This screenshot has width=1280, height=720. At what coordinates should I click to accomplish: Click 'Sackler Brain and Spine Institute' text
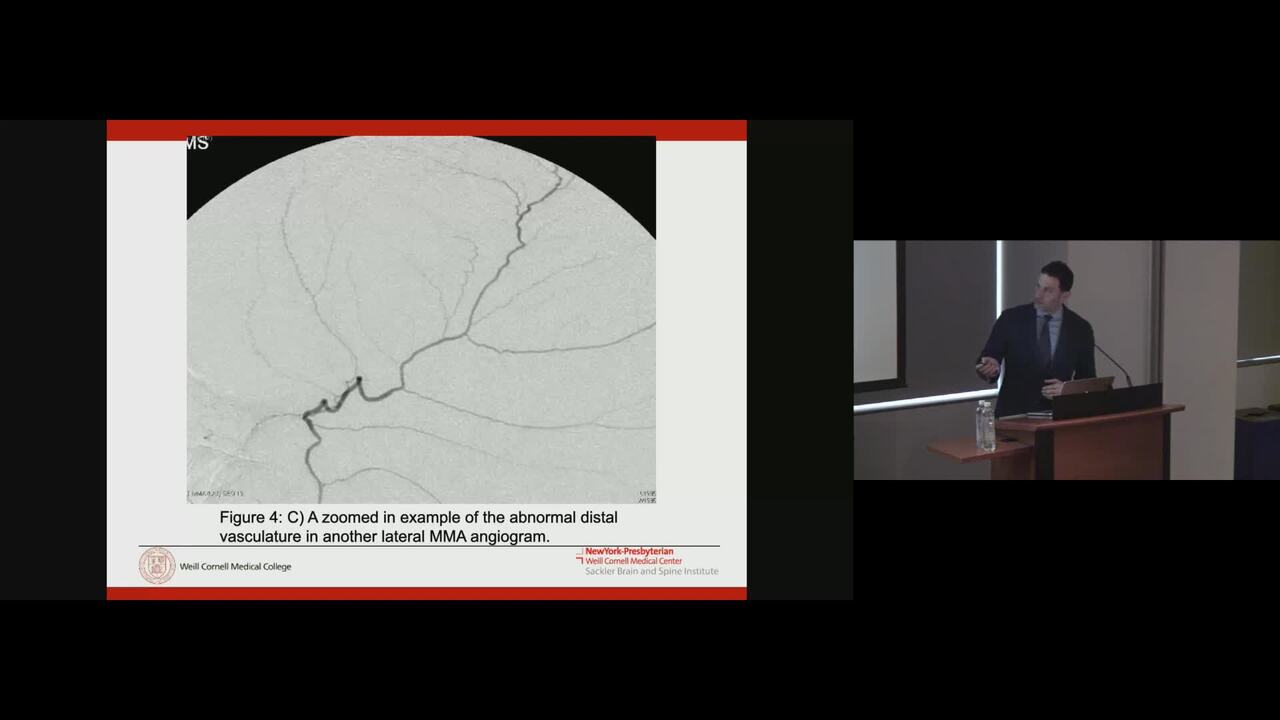click(x=651, y=572)
